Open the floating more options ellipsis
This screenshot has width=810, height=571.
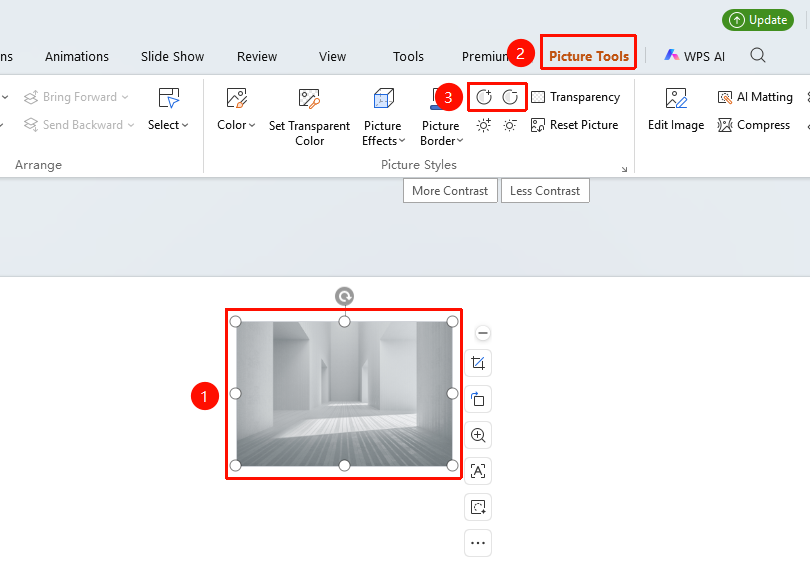point(478,543)
